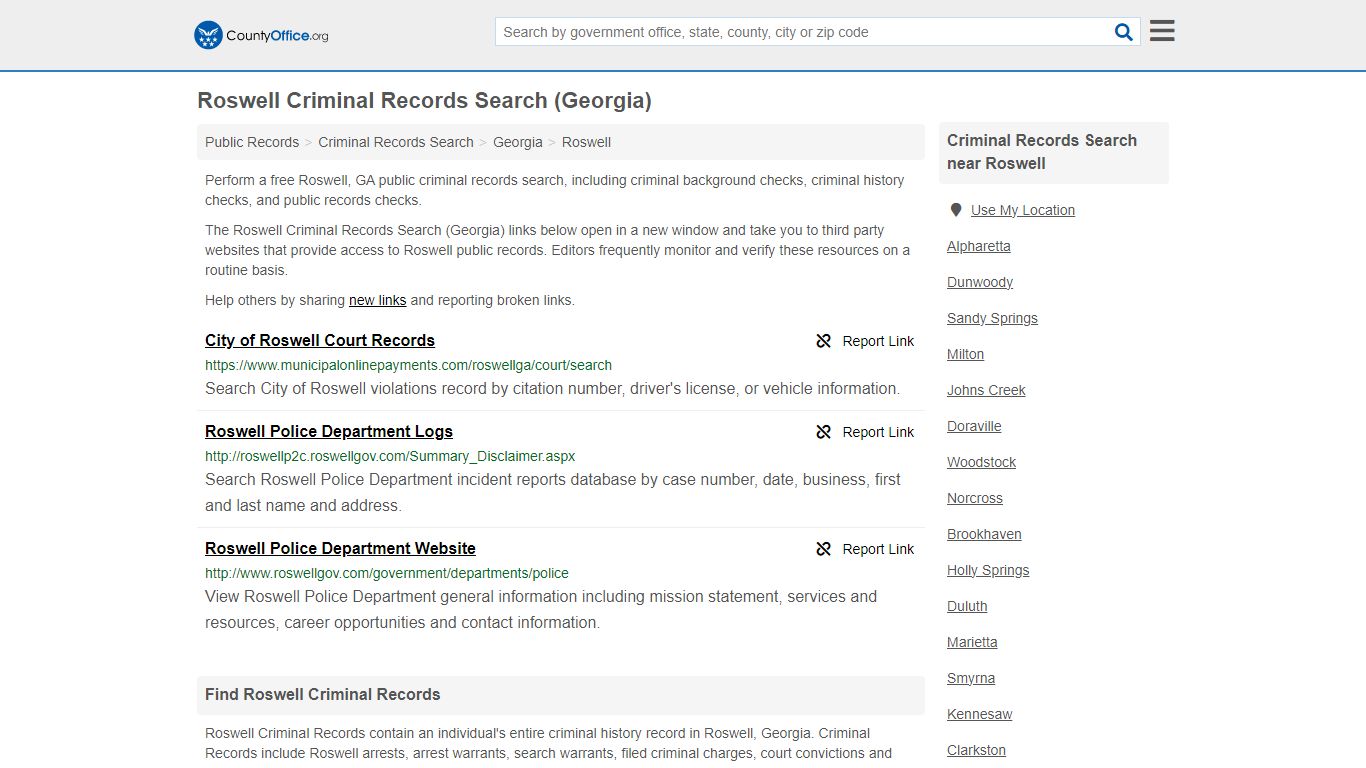This screenshot has width=1366, height=768.
Task: Go to Georgia breadcrumb
Action: [x=518, y=142]
